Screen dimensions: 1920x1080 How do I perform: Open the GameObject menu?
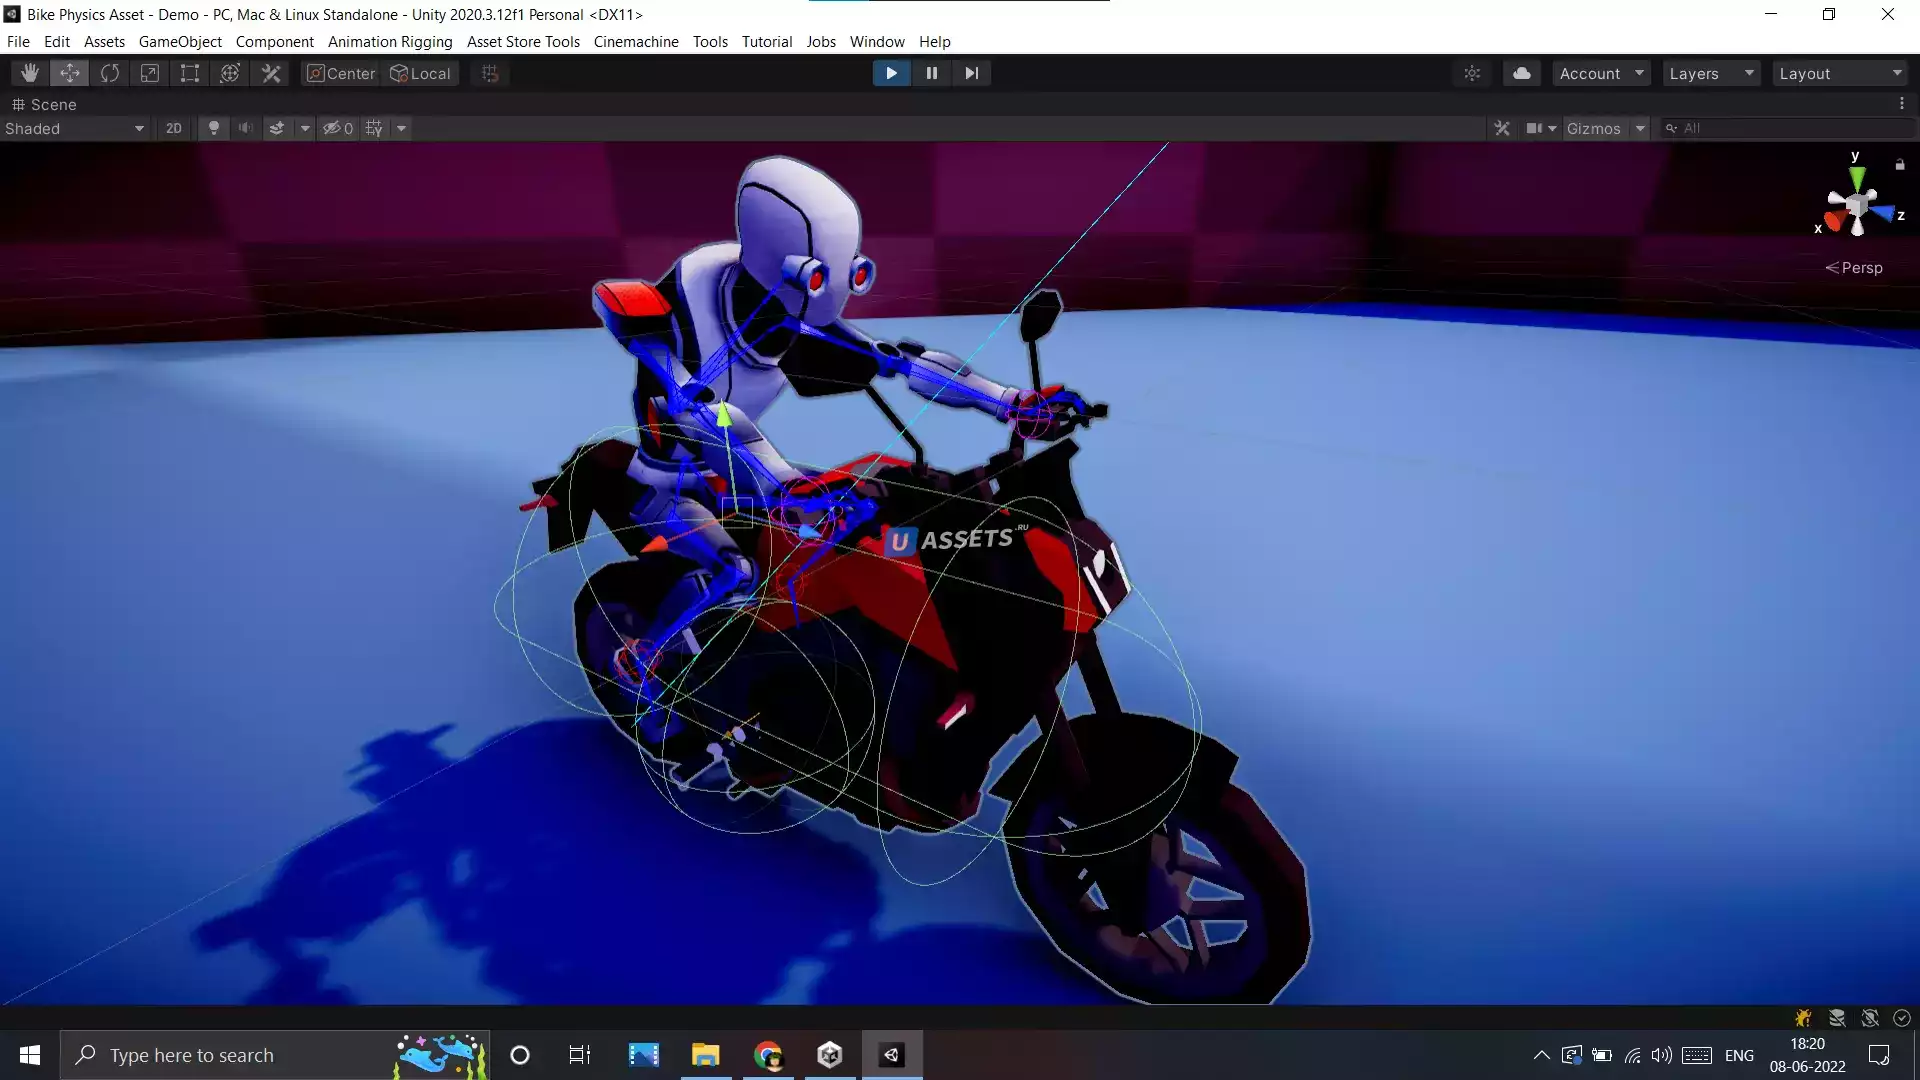180,41
